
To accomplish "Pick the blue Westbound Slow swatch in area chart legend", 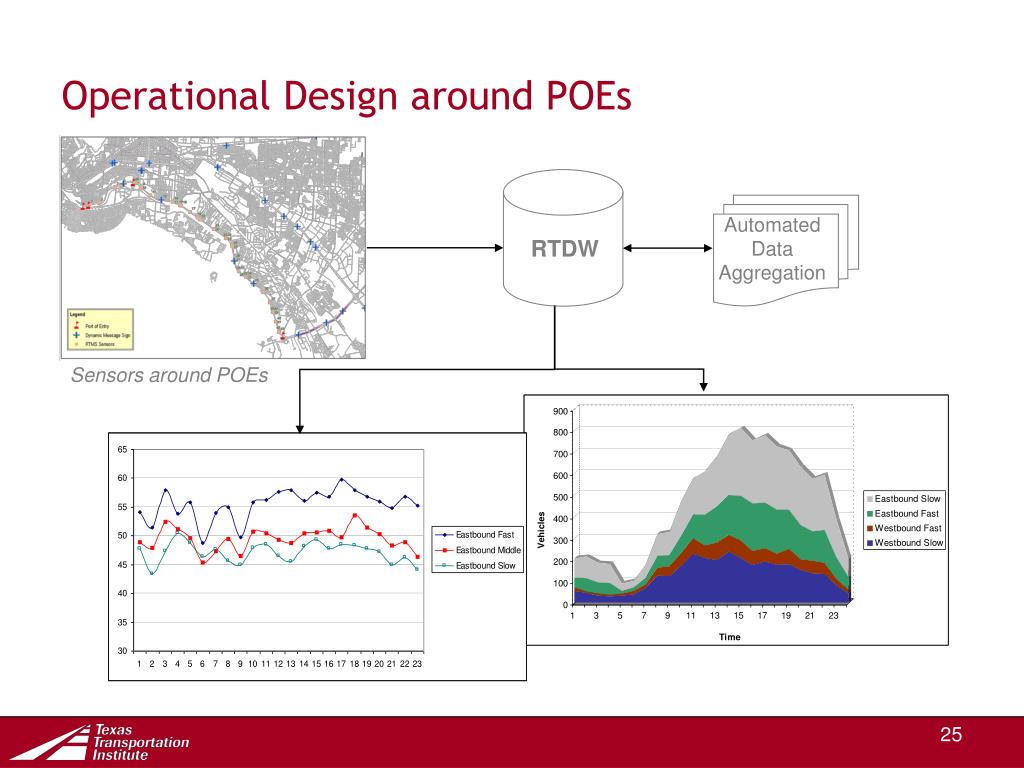I will pos(870,543).
